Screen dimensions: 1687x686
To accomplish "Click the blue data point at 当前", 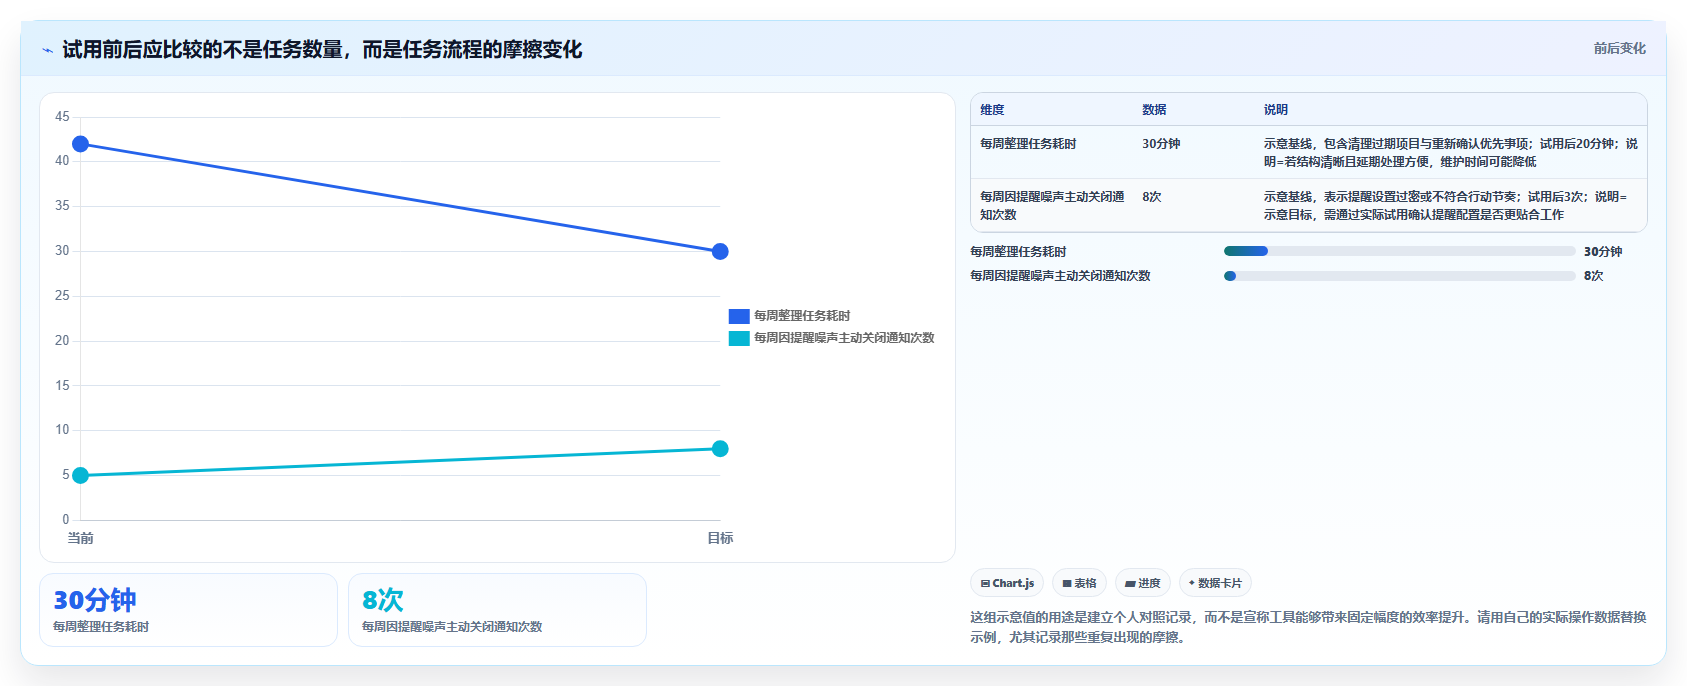I will 81,144.
